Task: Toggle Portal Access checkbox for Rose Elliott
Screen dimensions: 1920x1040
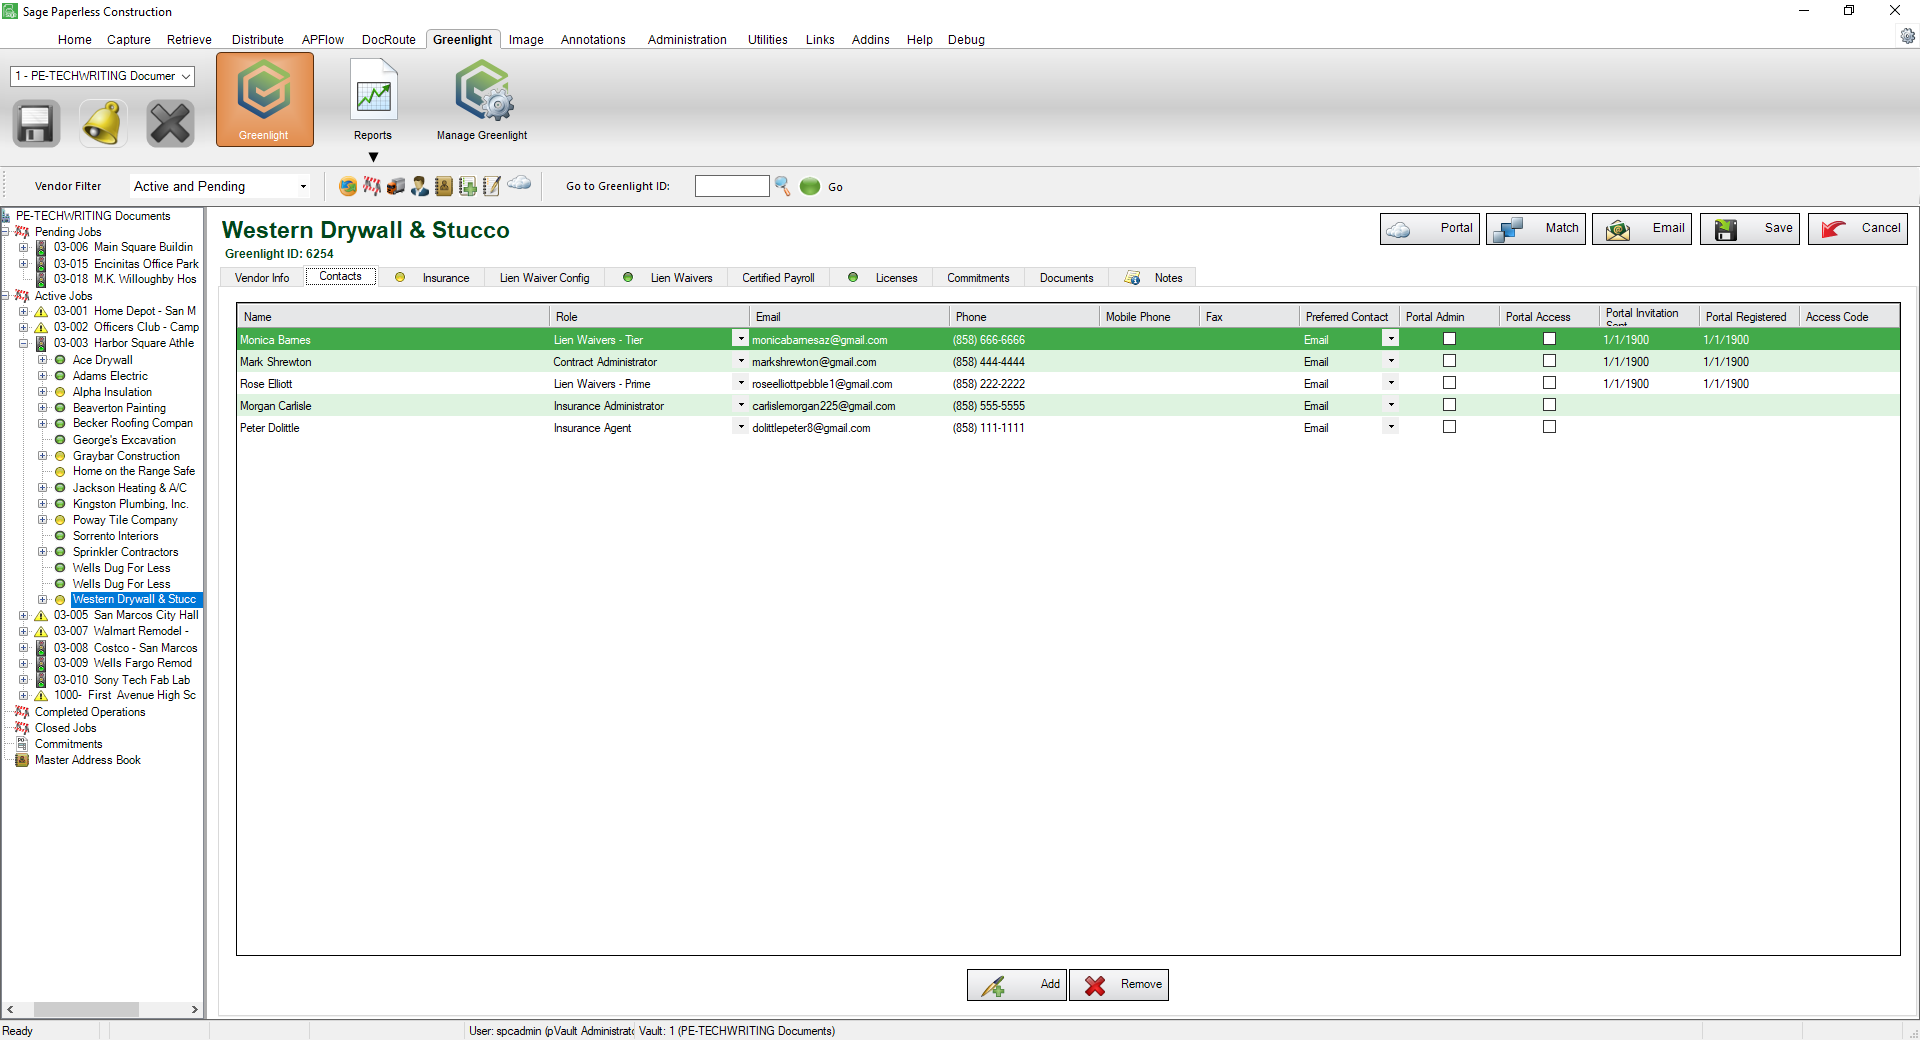Action: (x=1549, y=383)
